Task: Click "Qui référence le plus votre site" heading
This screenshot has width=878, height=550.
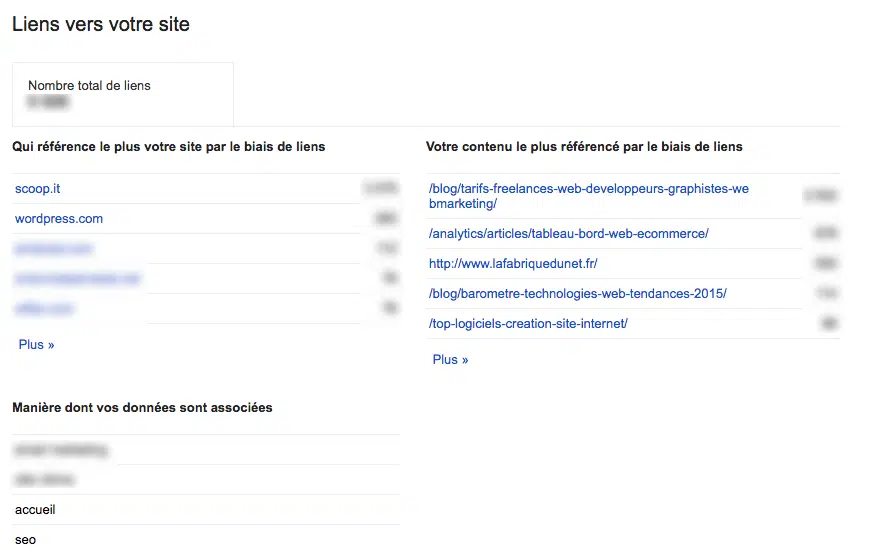Action: (x=168, y=147)
